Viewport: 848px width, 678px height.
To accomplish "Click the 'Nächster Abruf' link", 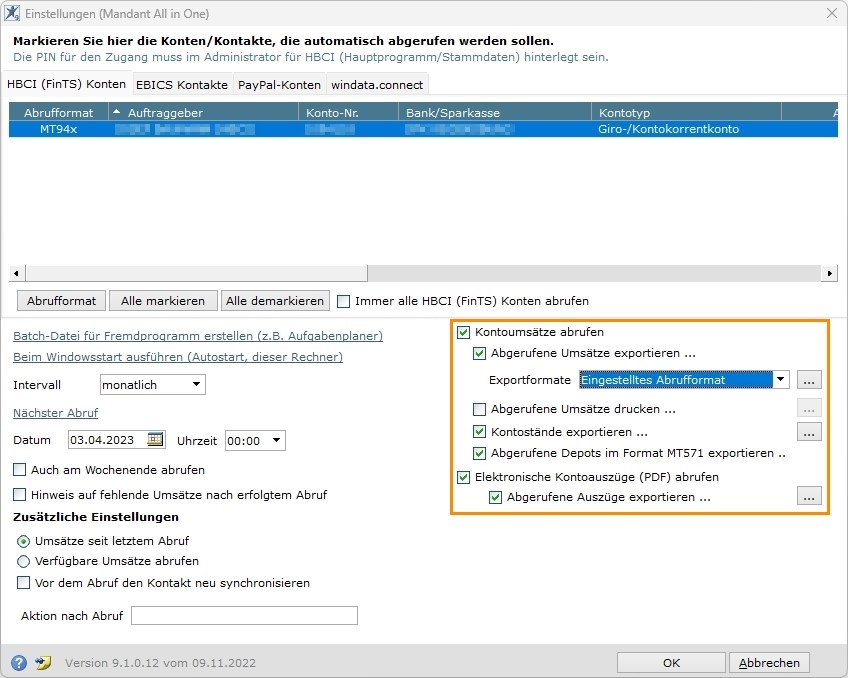I will (x=56, y=413).
